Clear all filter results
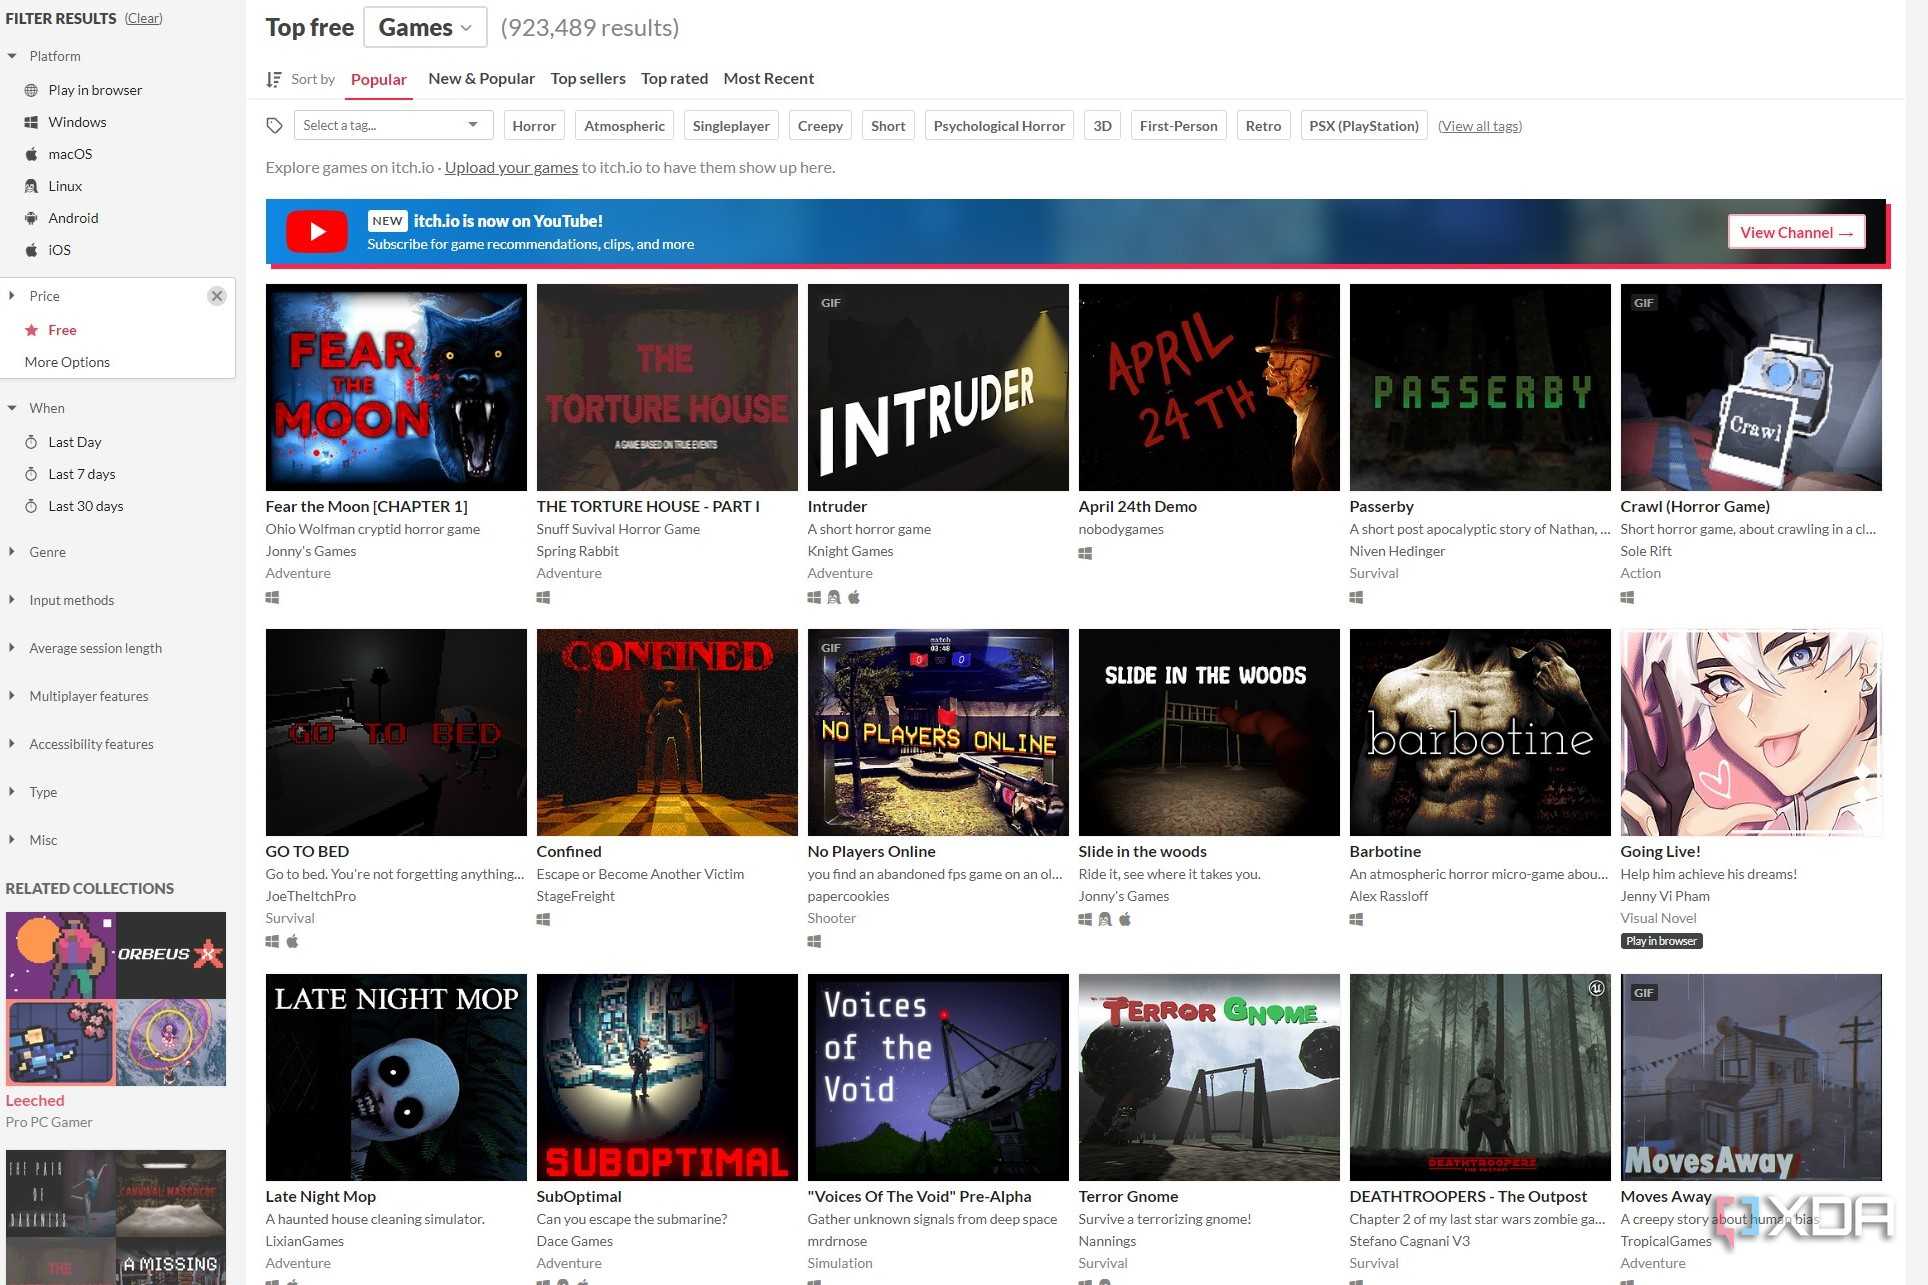The height and width of the screenshot is (1285, 1928). [x=143, y=18]
